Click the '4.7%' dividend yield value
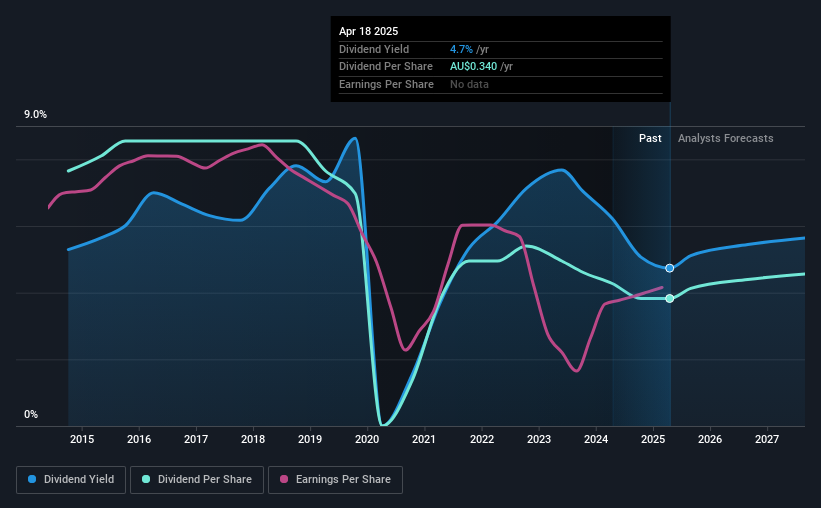This screenshot has height=508, width=821. [x=461, y=49]
